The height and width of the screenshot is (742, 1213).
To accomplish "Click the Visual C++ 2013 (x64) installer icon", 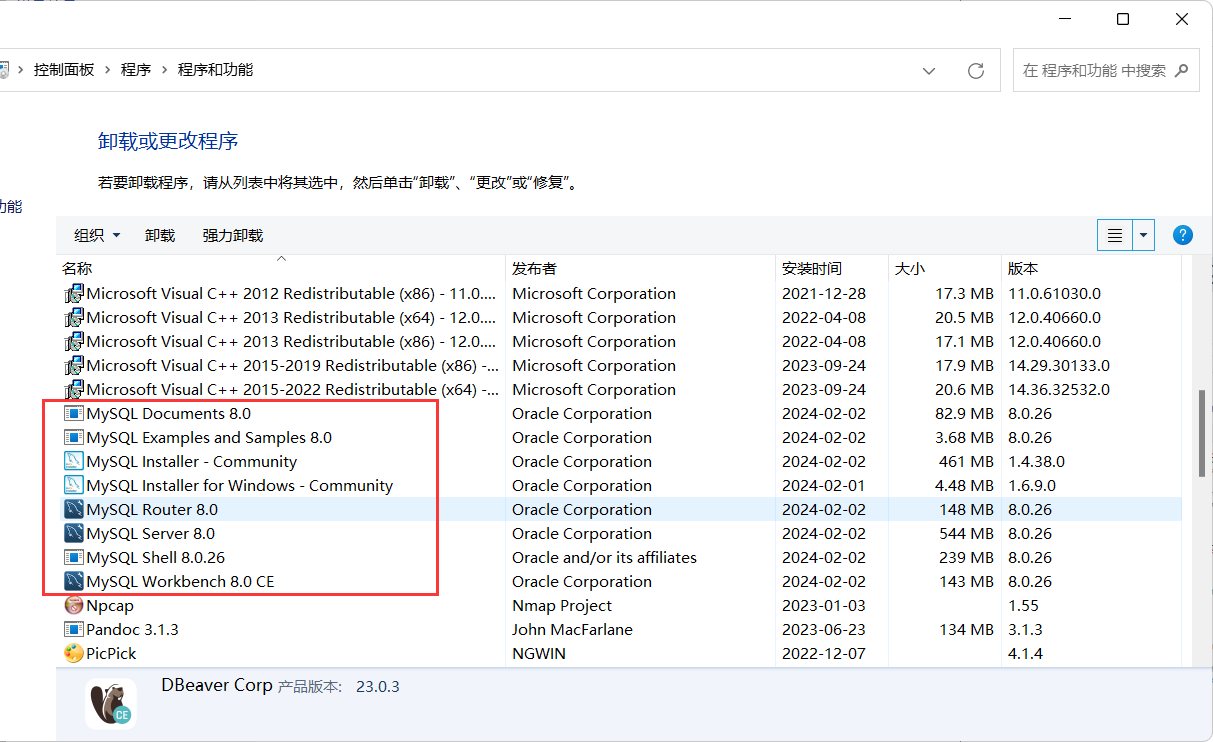I will point(73,317).
